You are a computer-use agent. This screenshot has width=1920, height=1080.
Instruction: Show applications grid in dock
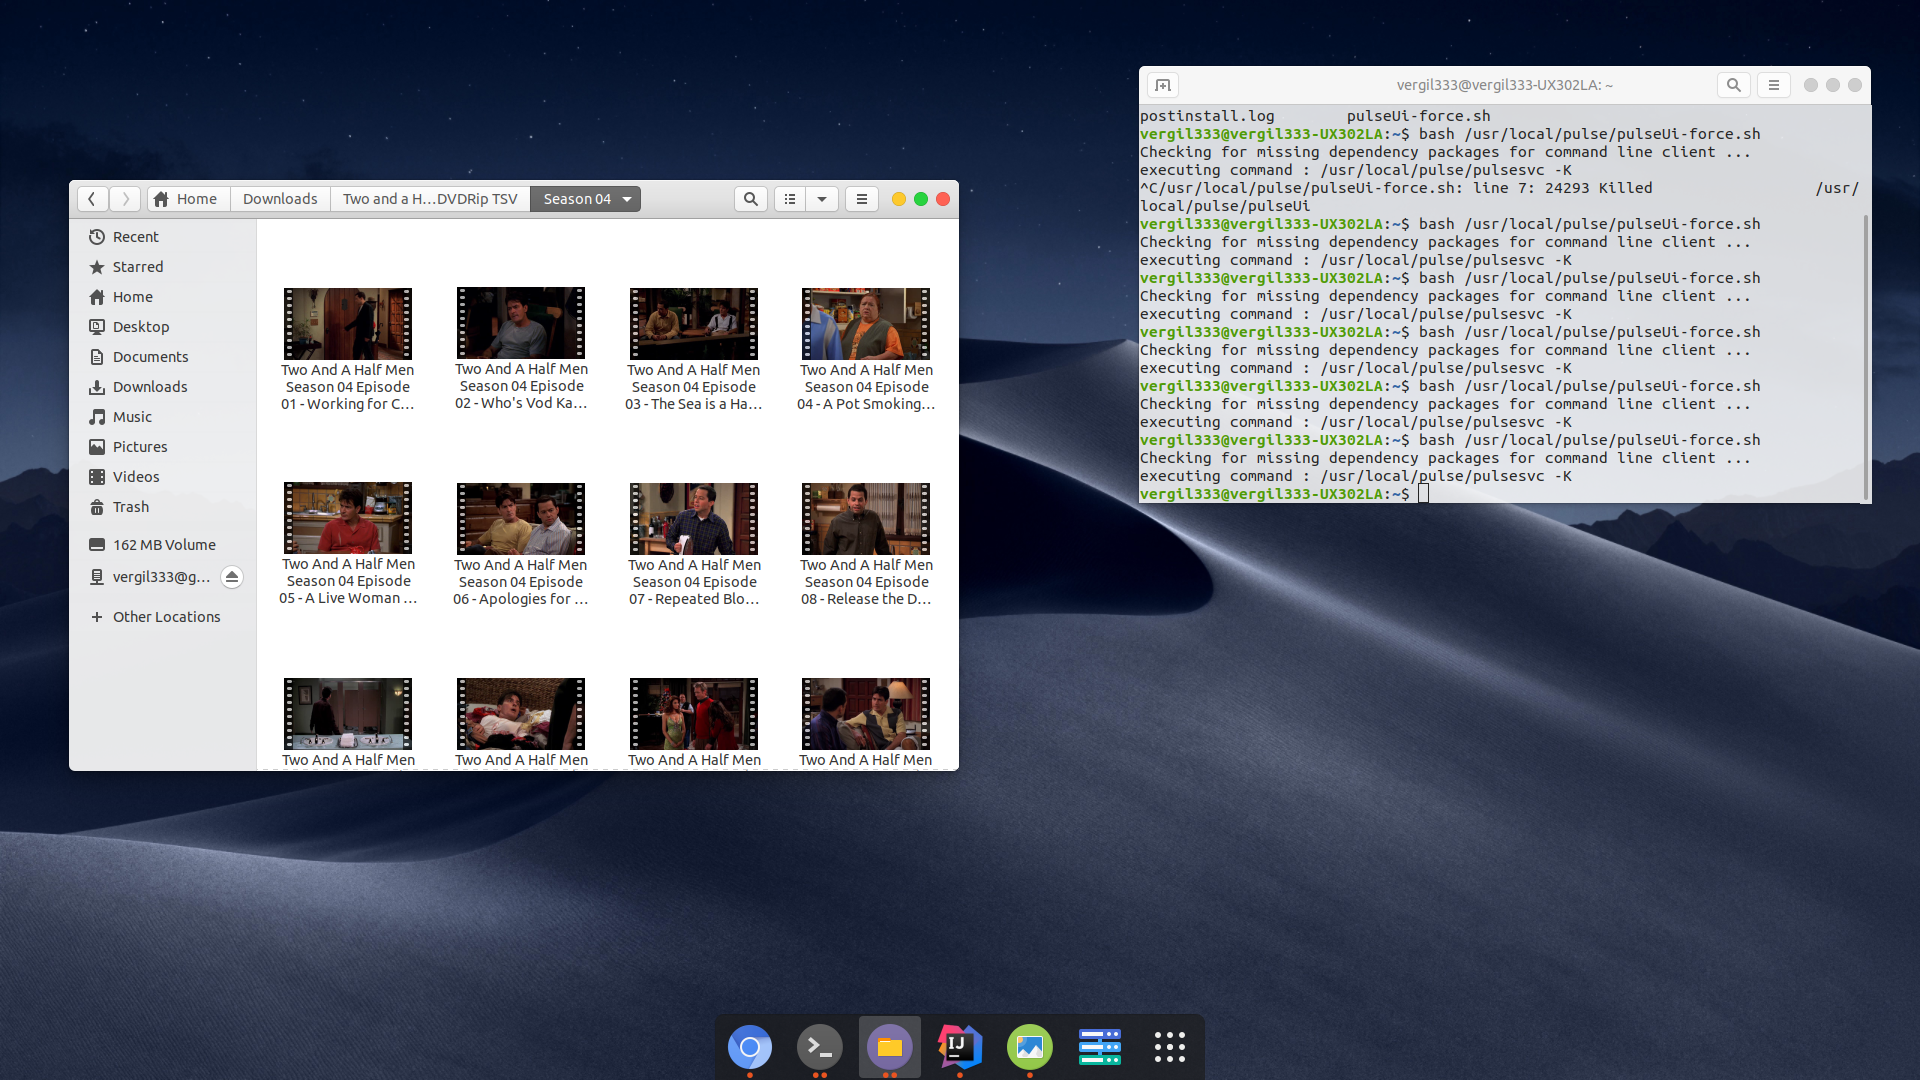1170,1047
